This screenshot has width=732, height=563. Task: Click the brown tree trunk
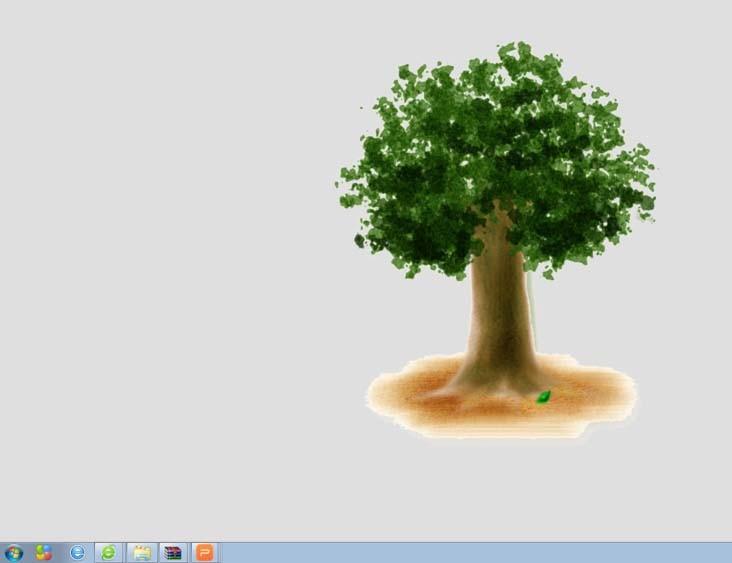498,300
